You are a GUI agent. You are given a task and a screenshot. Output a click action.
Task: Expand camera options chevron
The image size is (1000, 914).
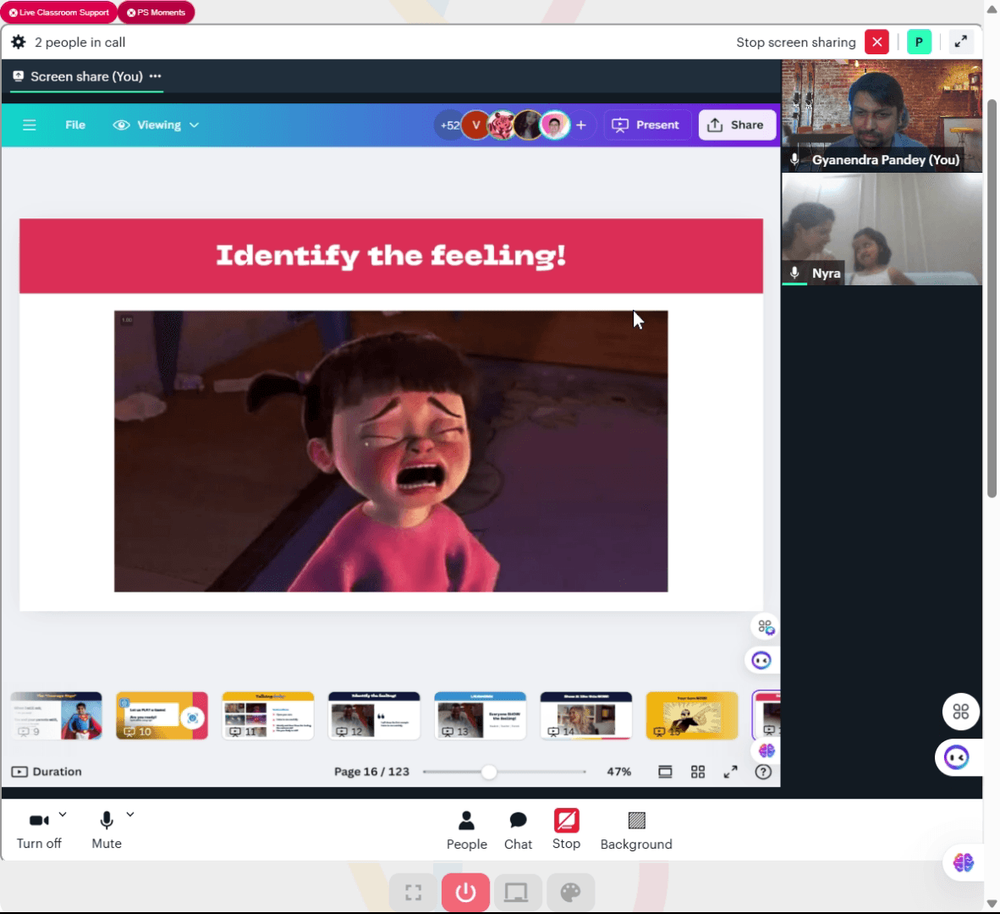62,814
